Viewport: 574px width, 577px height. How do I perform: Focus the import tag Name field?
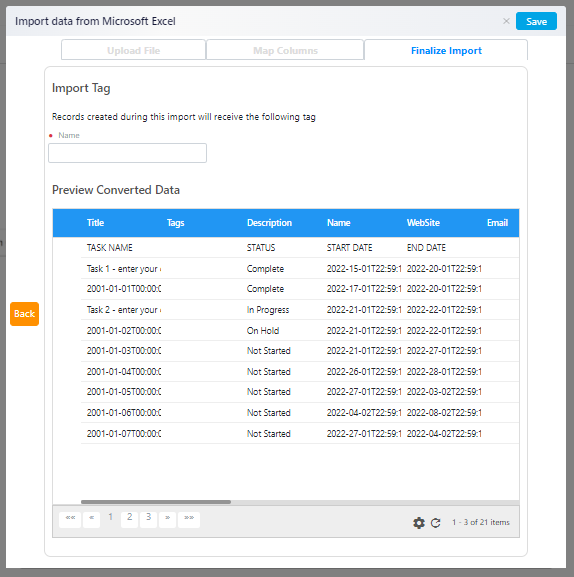click(127, 153)
